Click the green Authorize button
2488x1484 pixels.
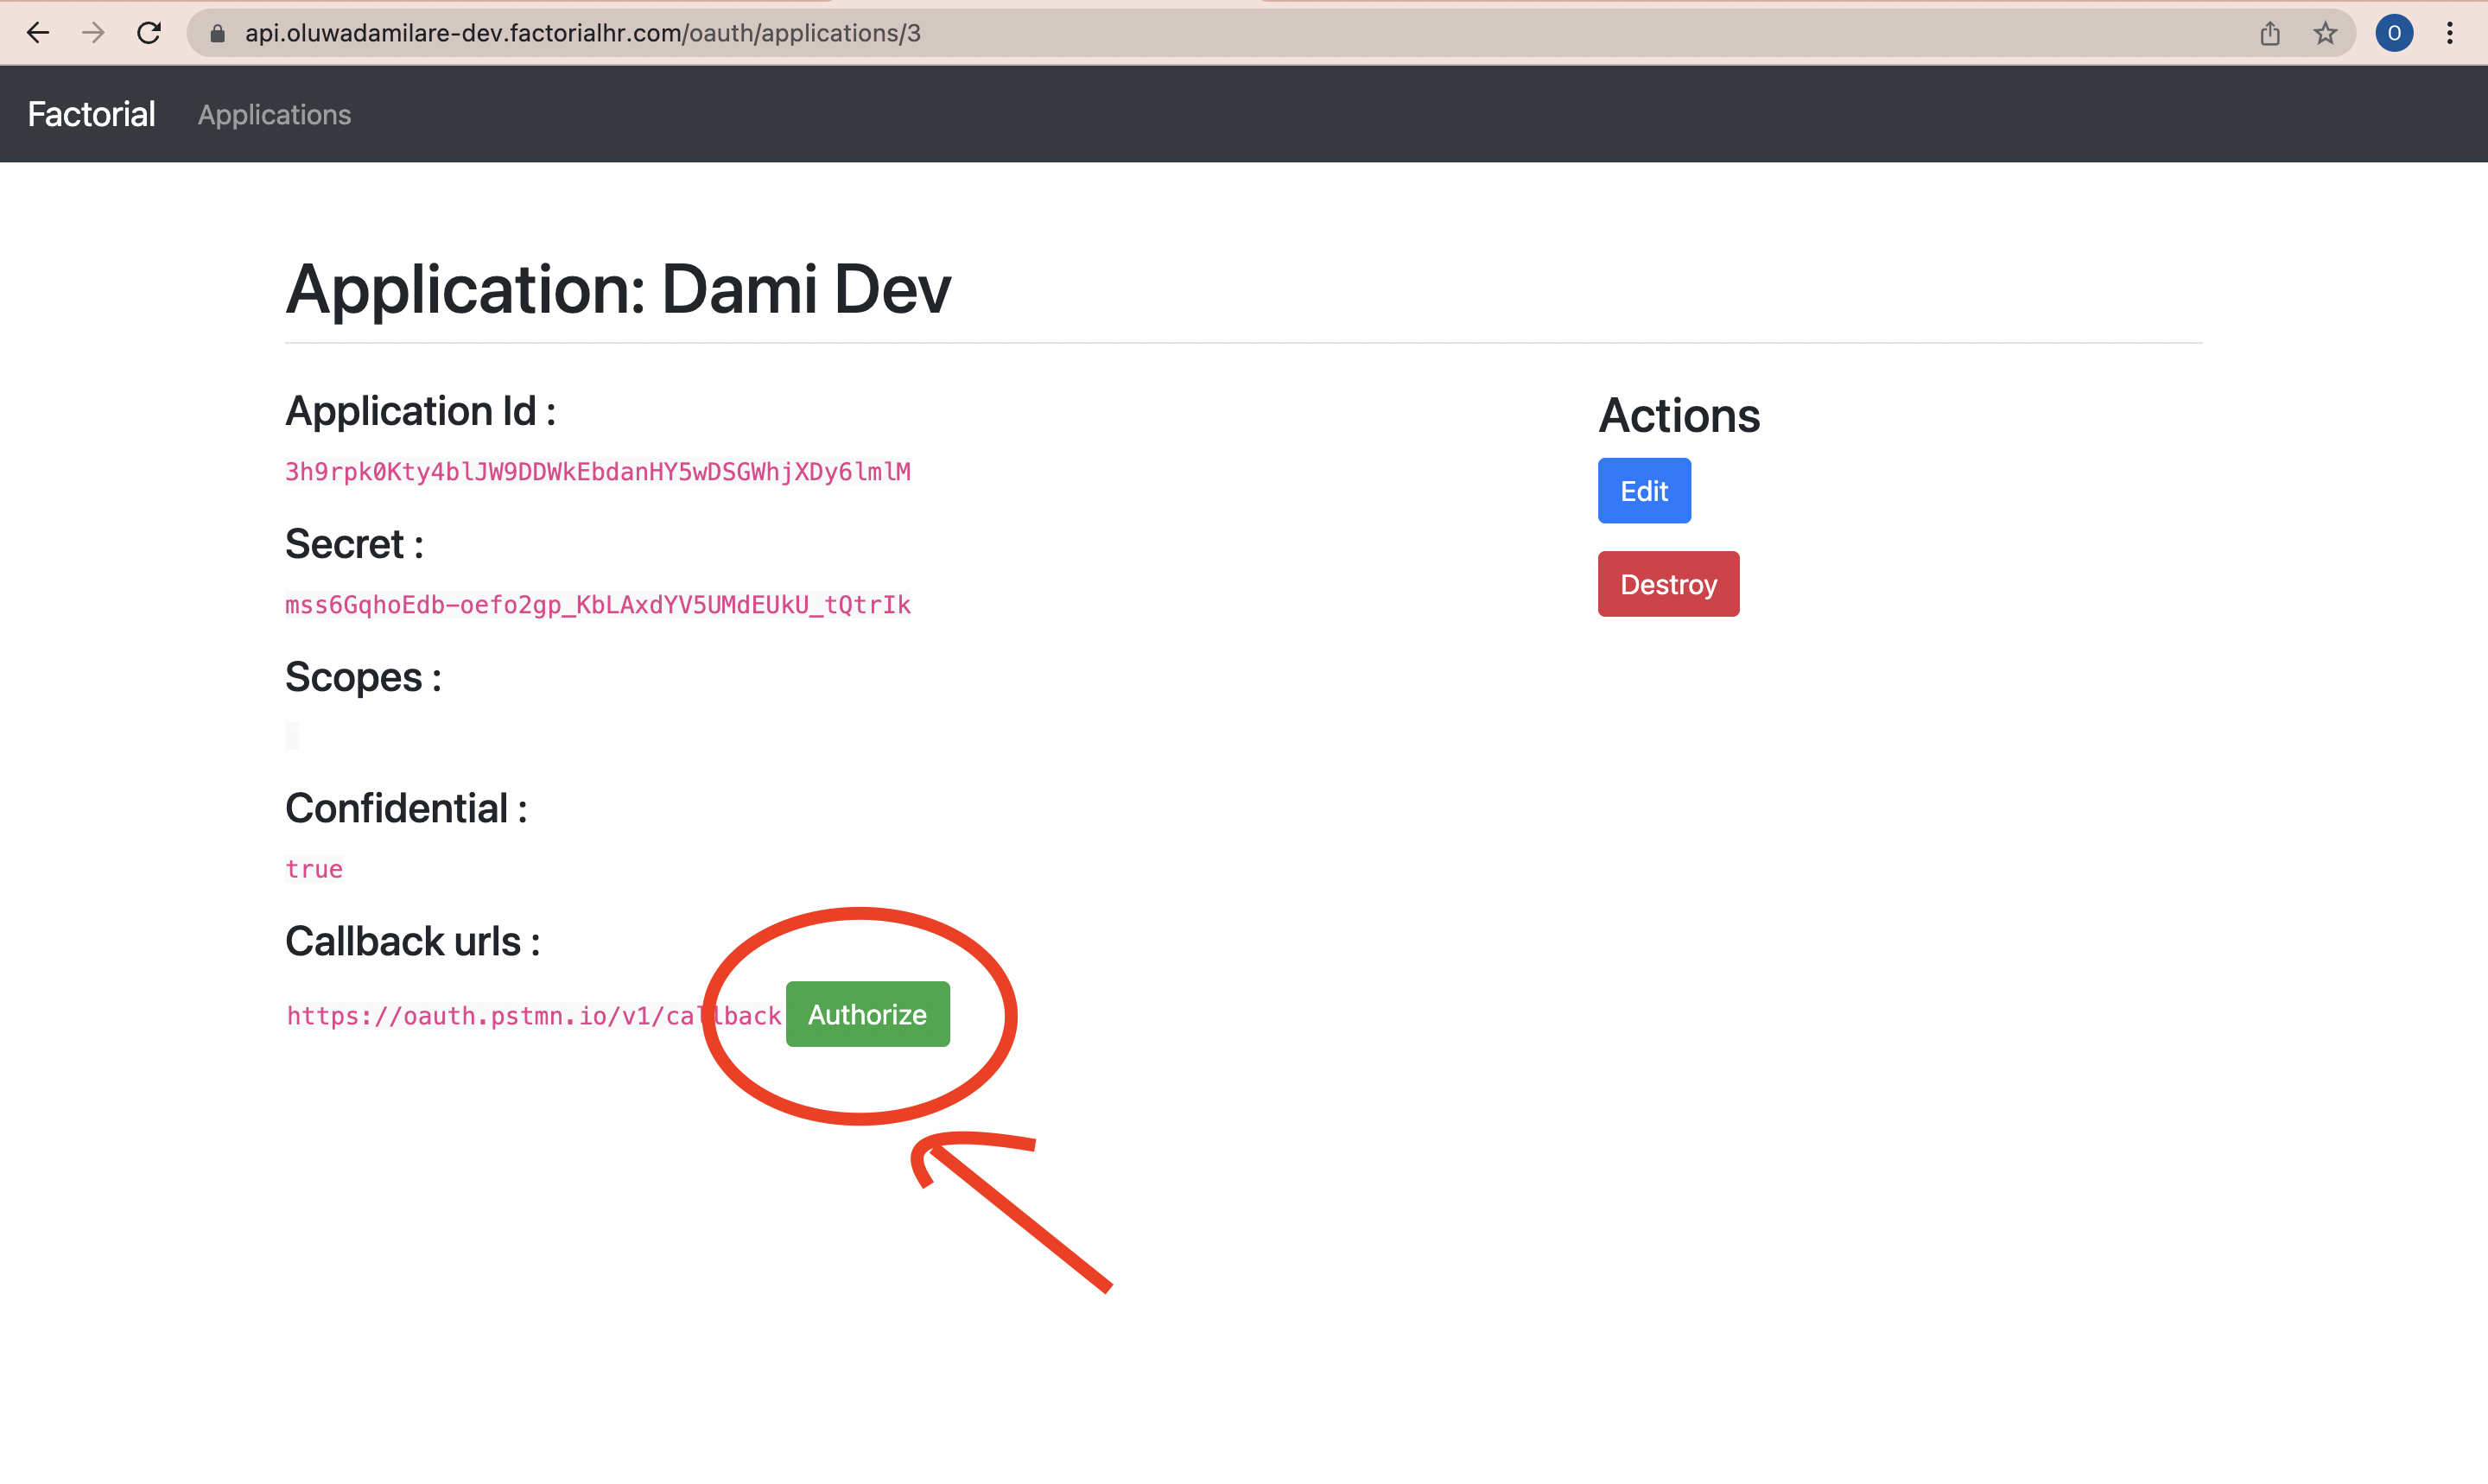point(867,1014)
